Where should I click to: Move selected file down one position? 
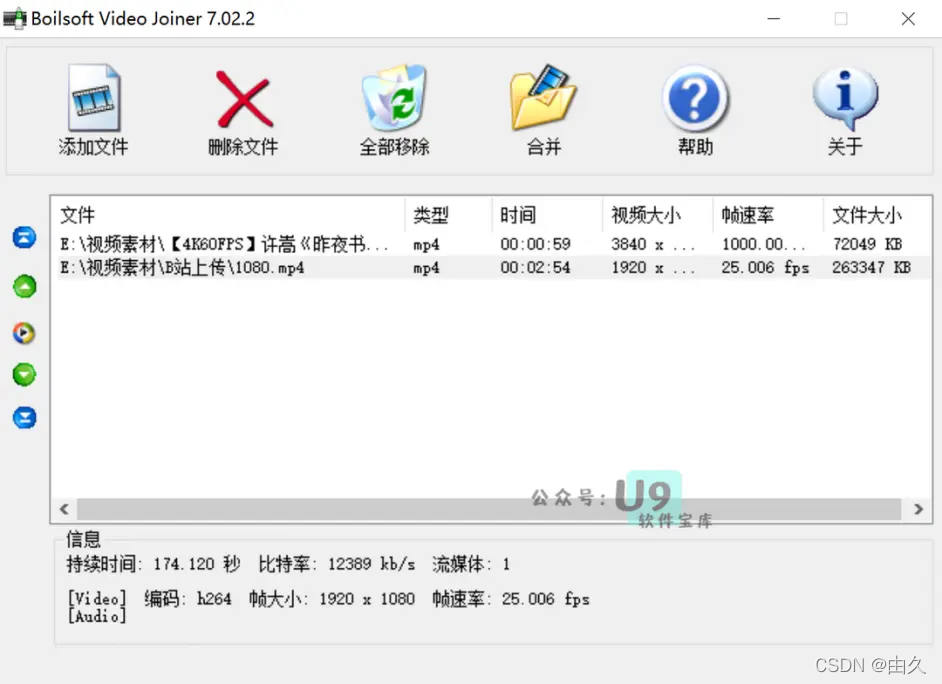pos(25,375)
